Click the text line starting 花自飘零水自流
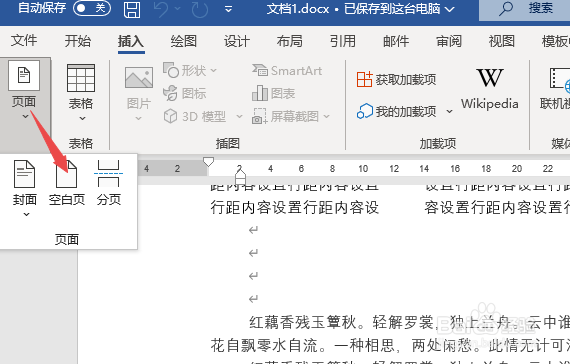The image size is (570, 364). point(390,345)
